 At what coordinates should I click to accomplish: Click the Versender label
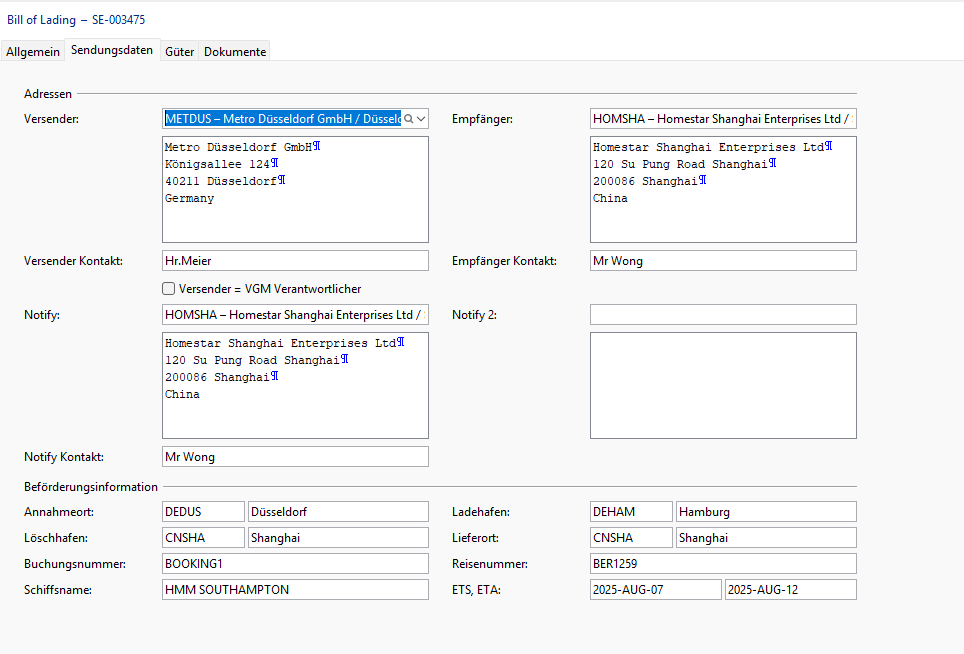(x=52, y=119)
